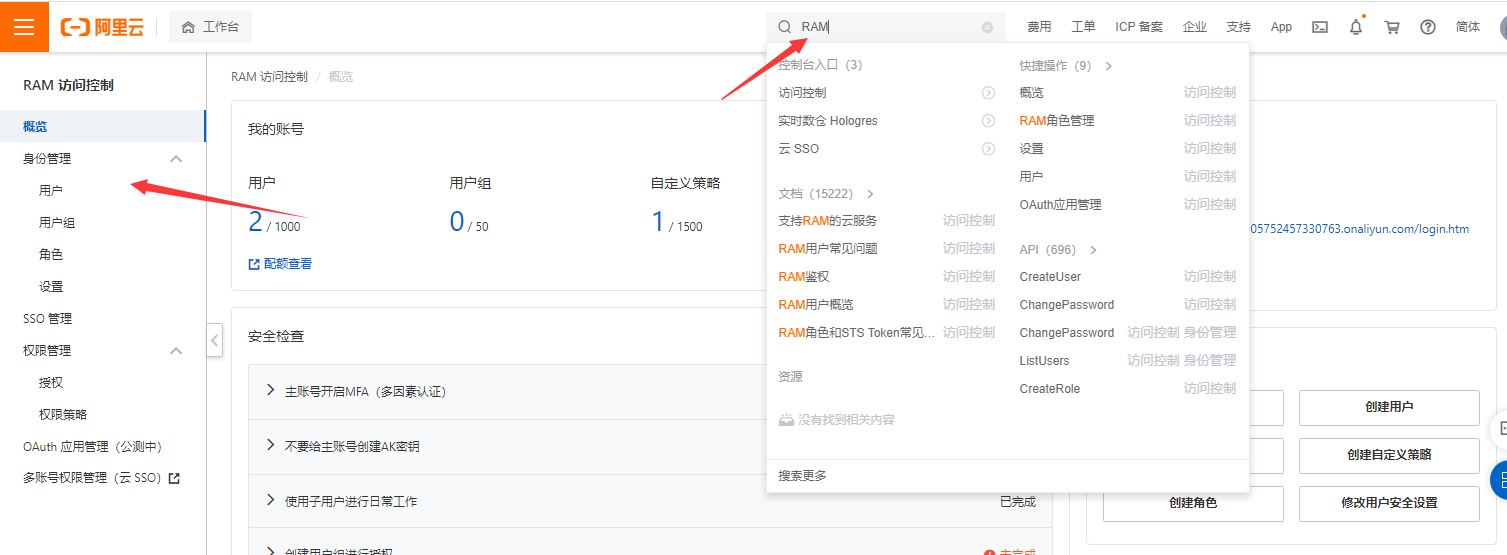Open 授权 in the left sidebar
The width and height of the screenshot is (1507, 555).
tap(51, 382)
